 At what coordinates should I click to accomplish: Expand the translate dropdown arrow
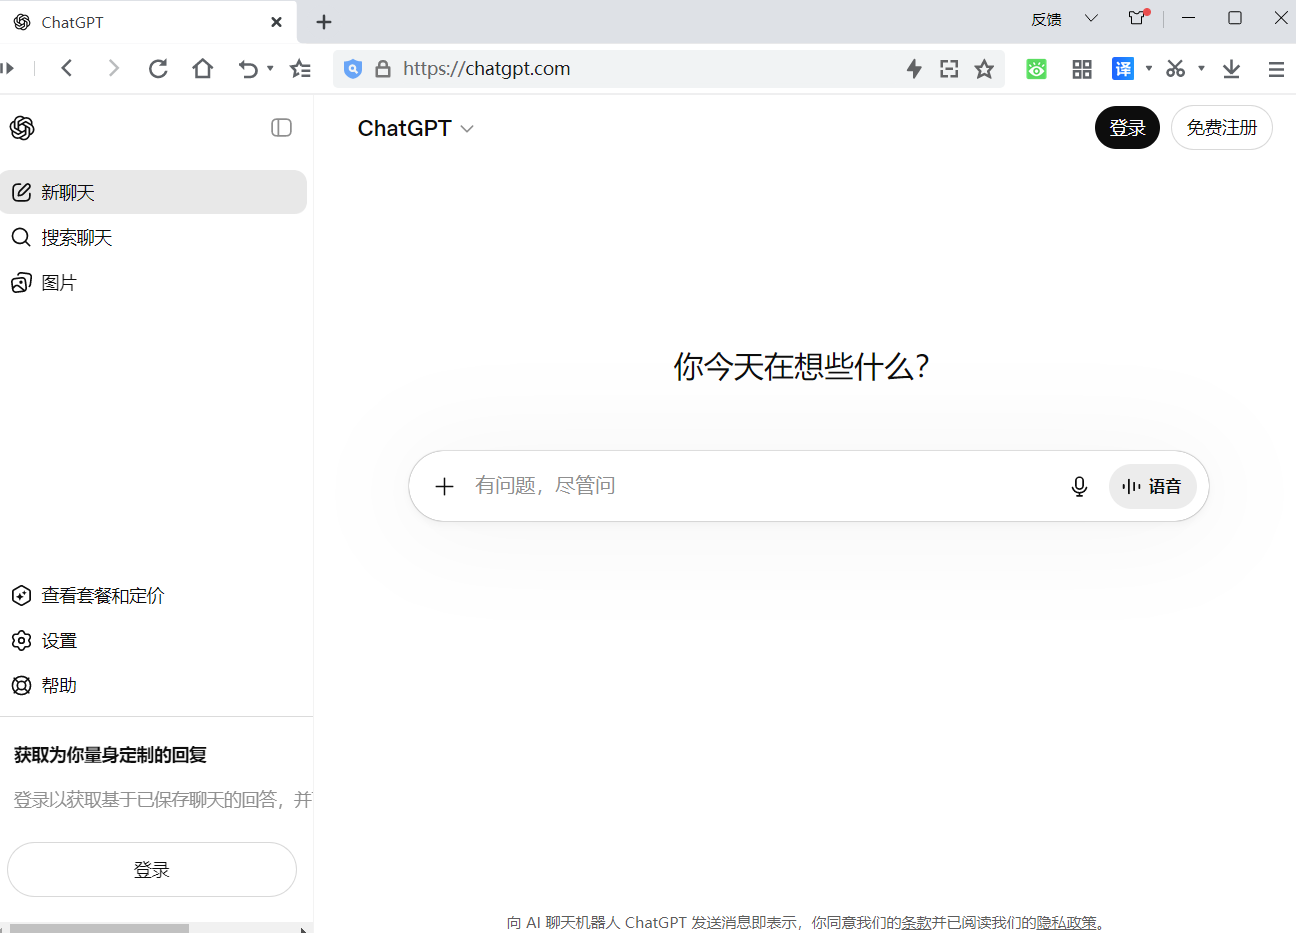(x=1149, y=68)
